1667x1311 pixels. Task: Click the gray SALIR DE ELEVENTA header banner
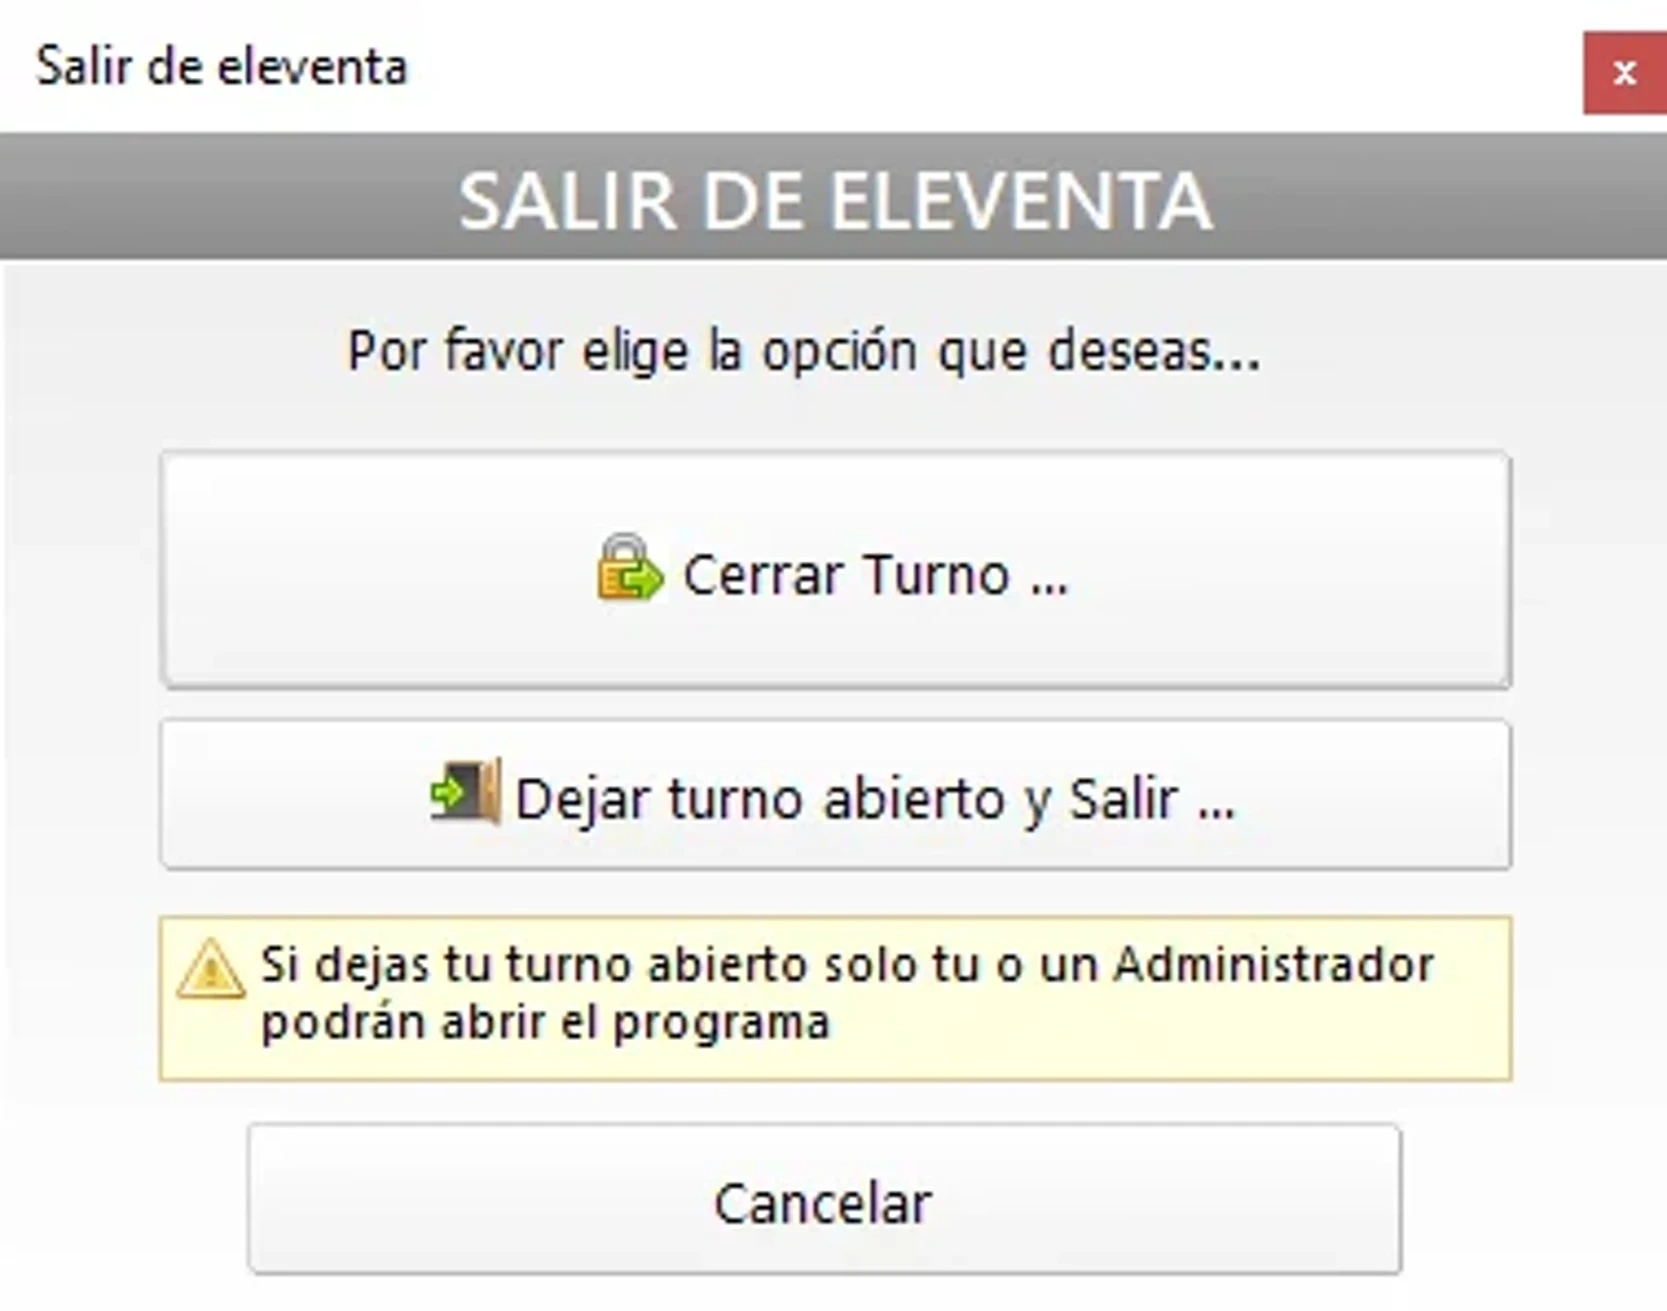[x=833, y=205]
